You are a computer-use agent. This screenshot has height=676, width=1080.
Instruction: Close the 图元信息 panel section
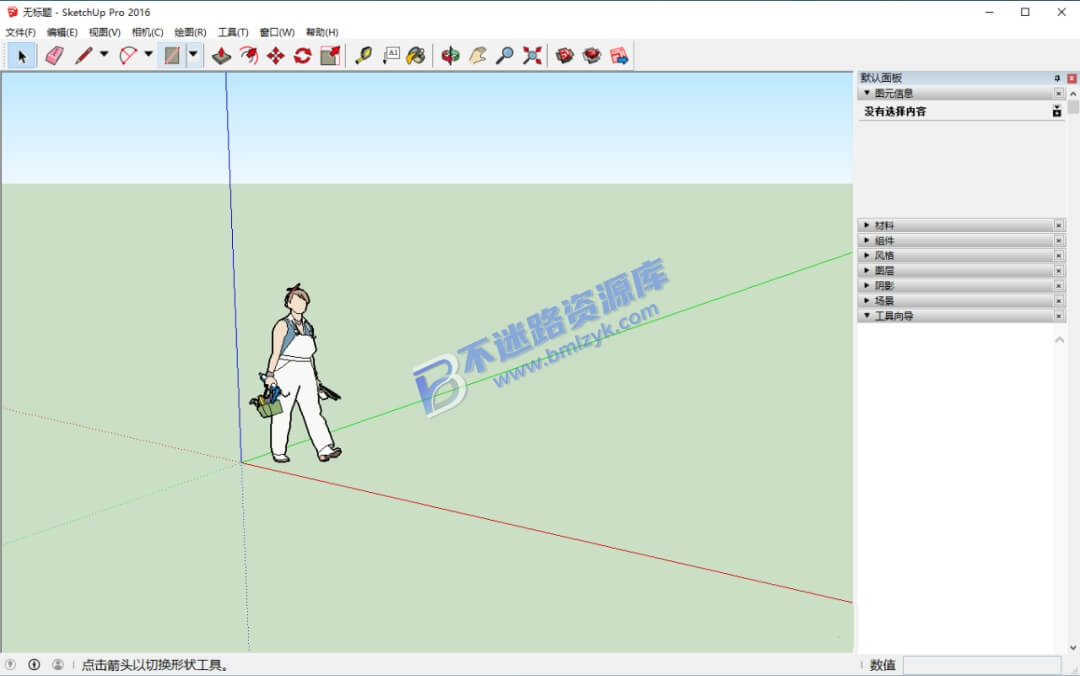point(1059,93)
